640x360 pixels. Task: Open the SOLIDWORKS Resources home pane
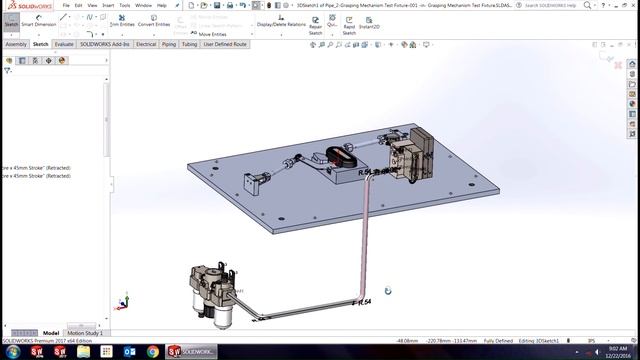(x=632, y=64)
